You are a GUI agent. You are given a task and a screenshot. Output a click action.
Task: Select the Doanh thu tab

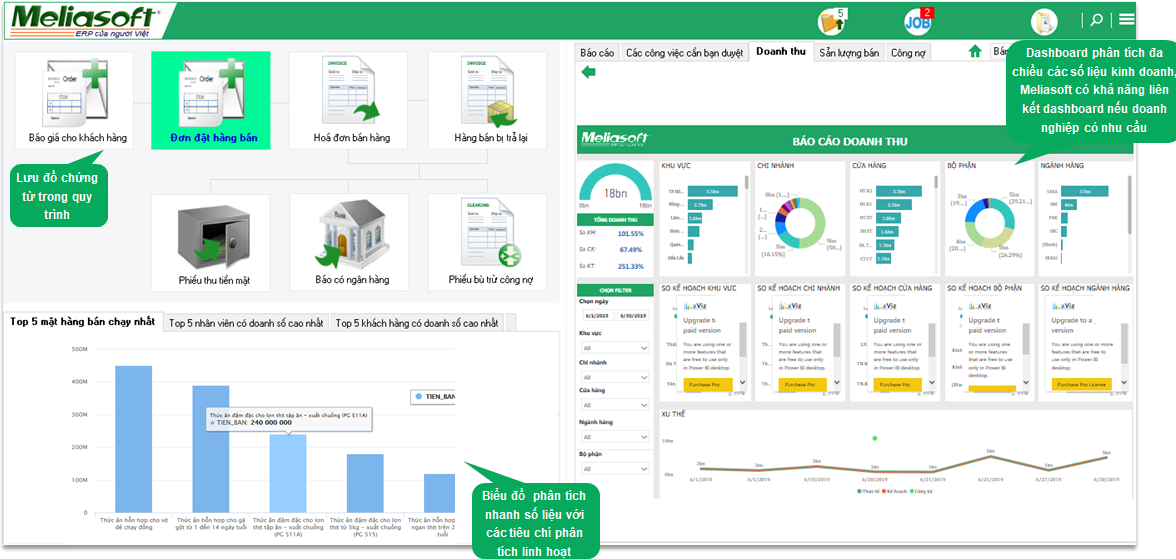[x=781, y=52]
